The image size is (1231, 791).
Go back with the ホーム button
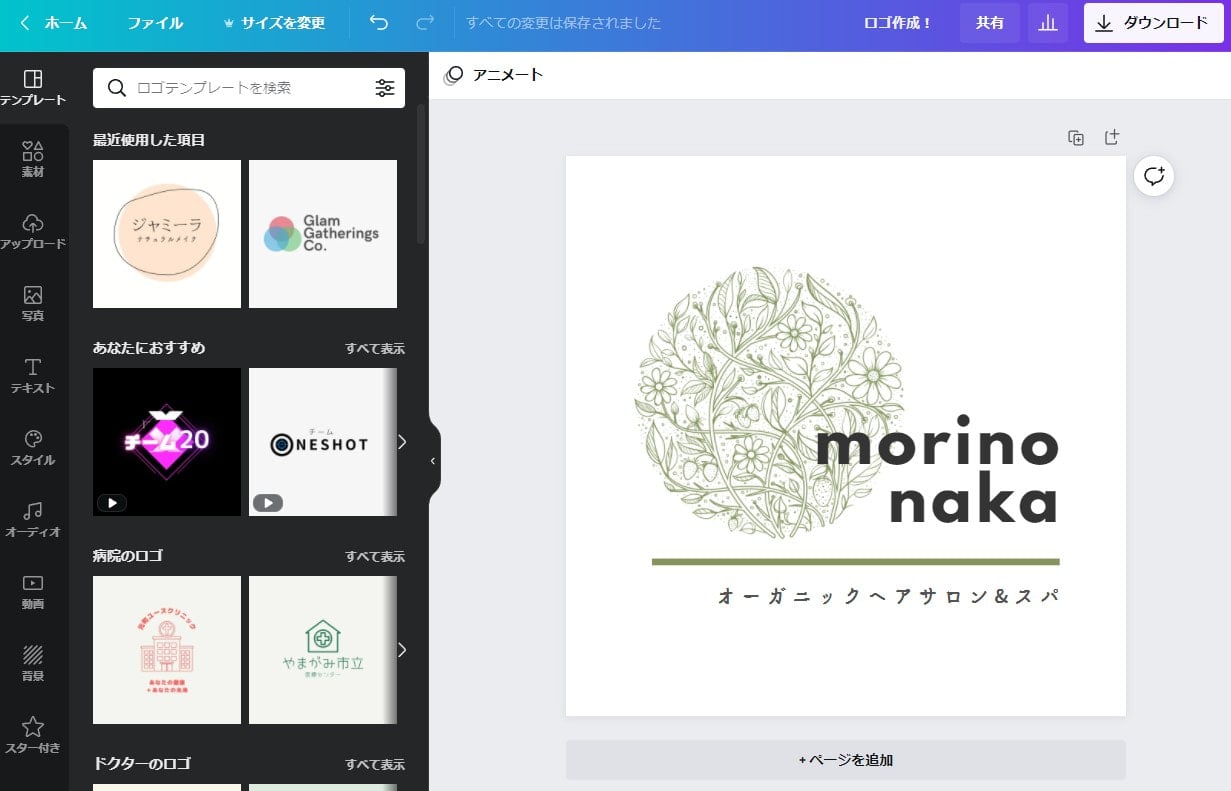(x=55, y=22)
